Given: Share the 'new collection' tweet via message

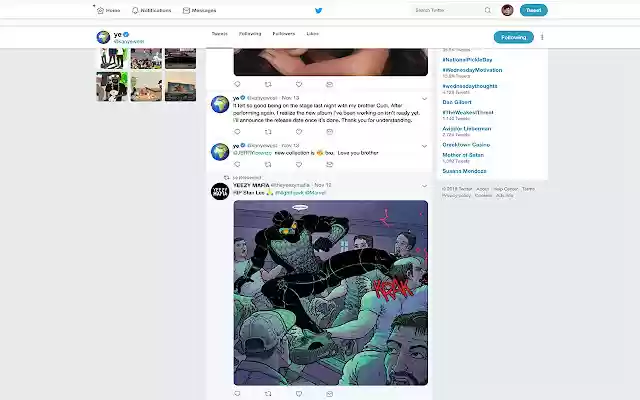Looking at the screenshot, I should click(329, 164).
